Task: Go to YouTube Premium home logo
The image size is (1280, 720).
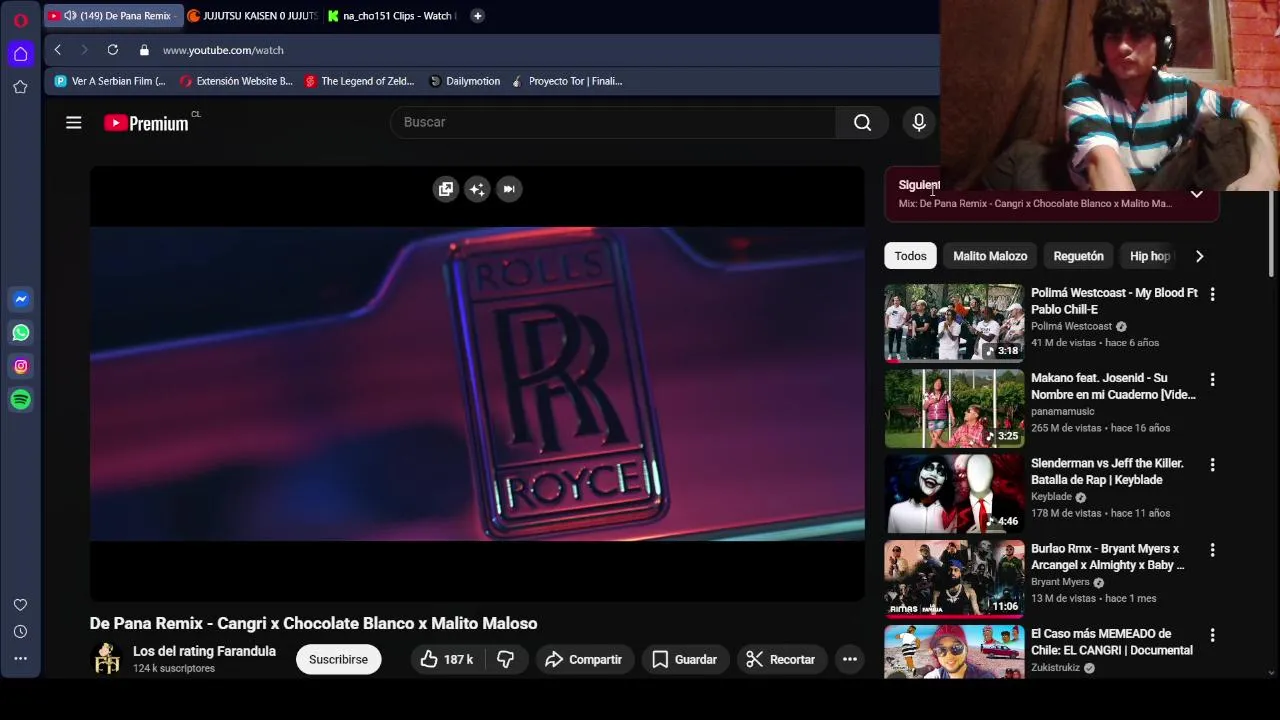Action: point(146,123)
